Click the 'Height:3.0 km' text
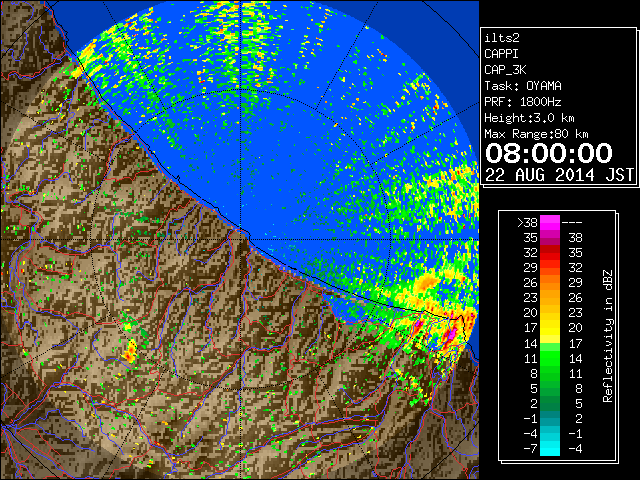 529,118
